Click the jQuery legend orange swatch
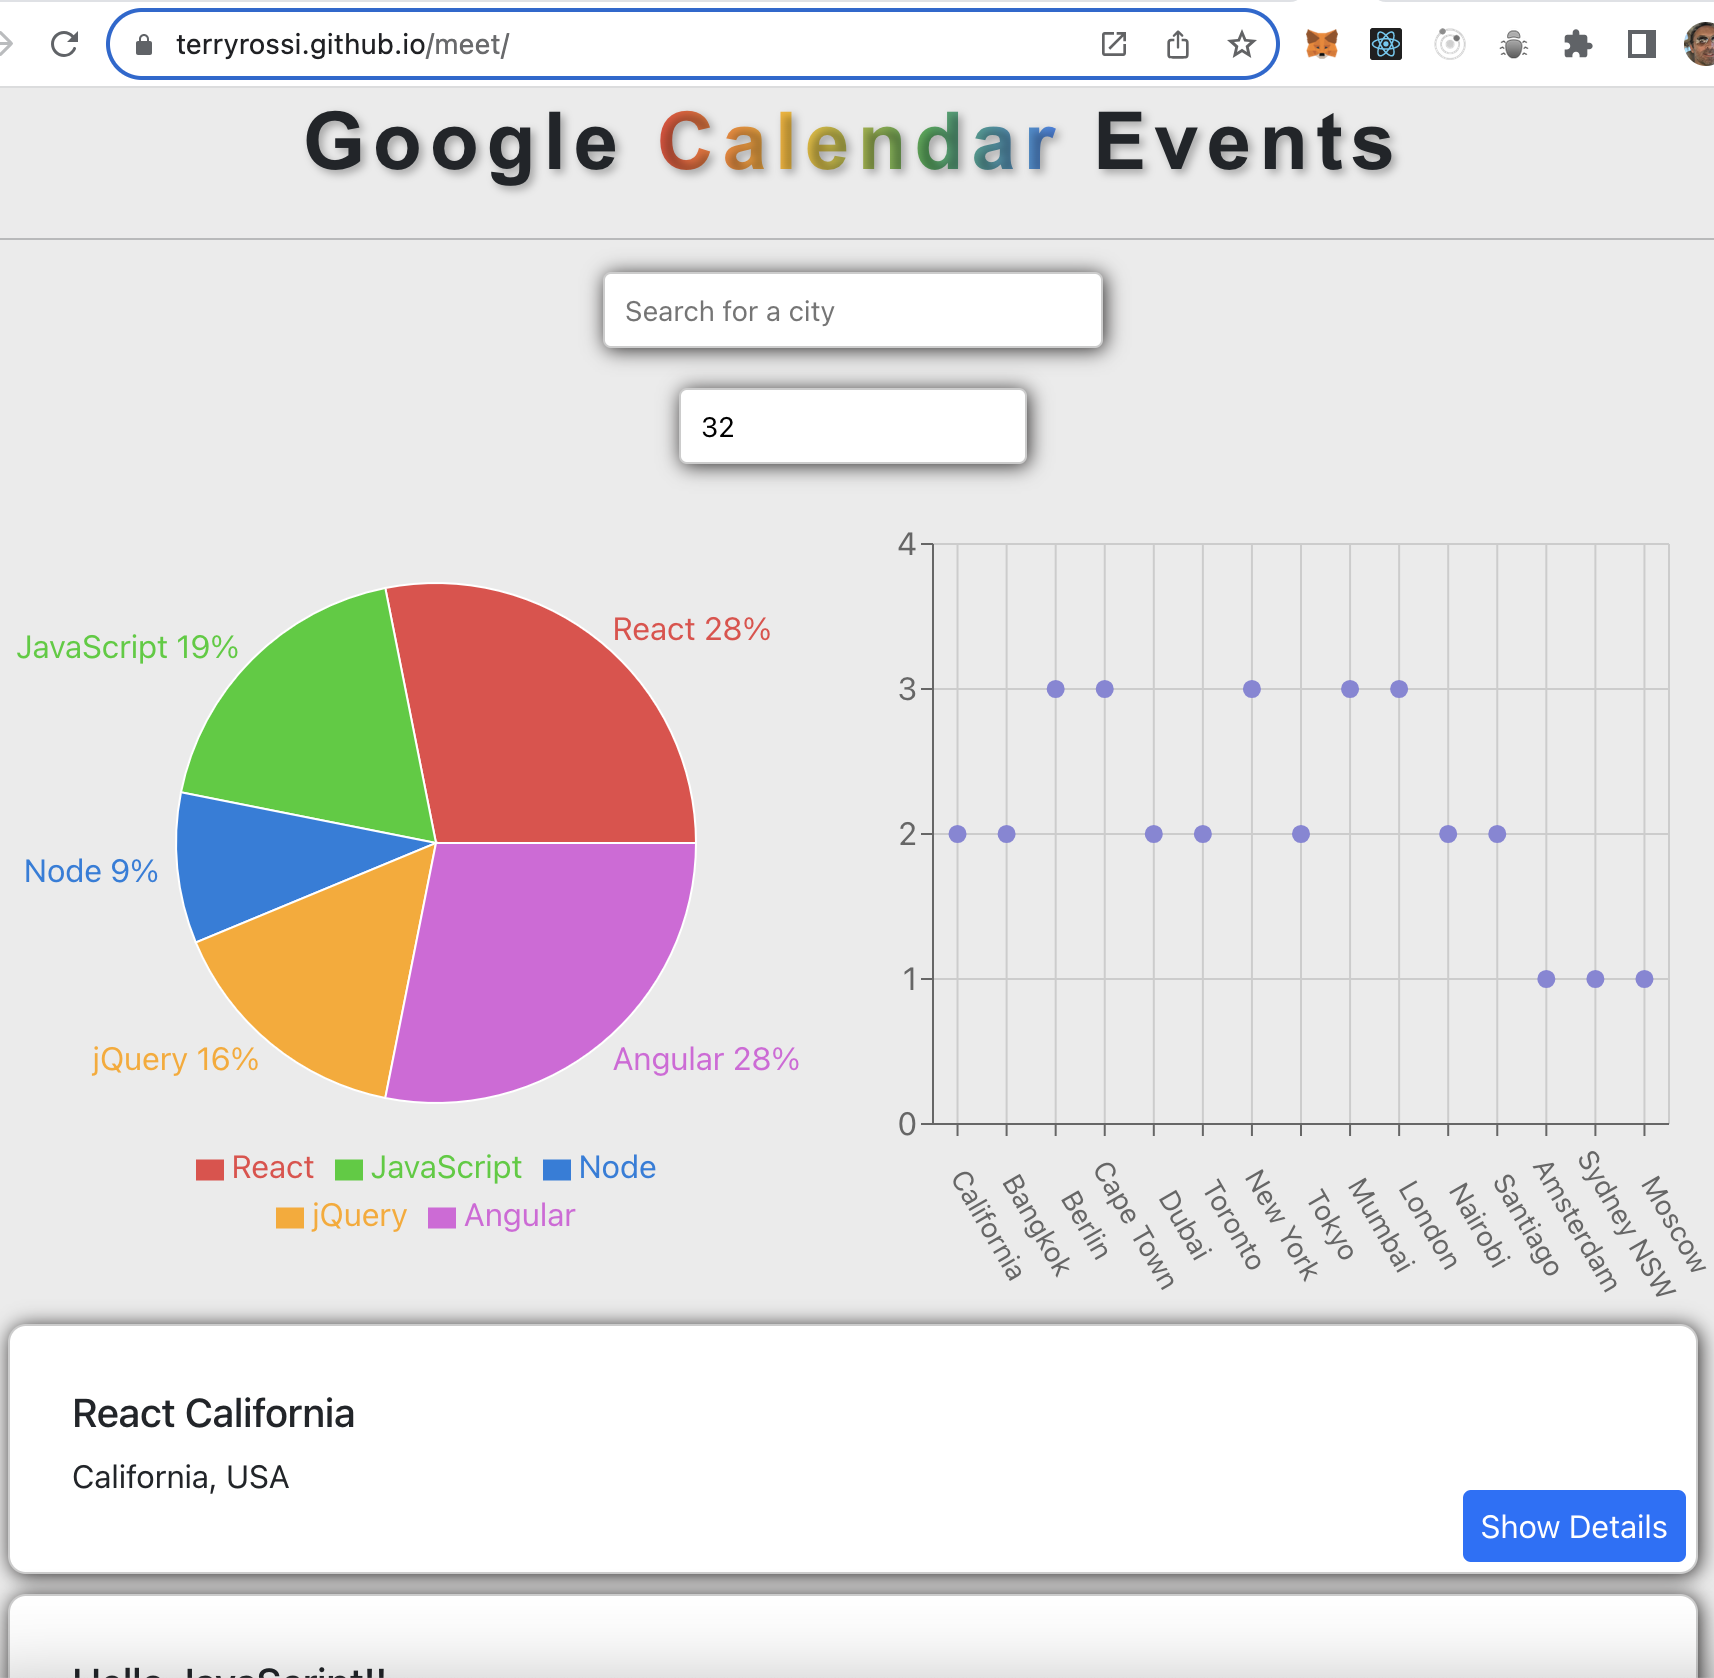 click(x=290, y=1217)
